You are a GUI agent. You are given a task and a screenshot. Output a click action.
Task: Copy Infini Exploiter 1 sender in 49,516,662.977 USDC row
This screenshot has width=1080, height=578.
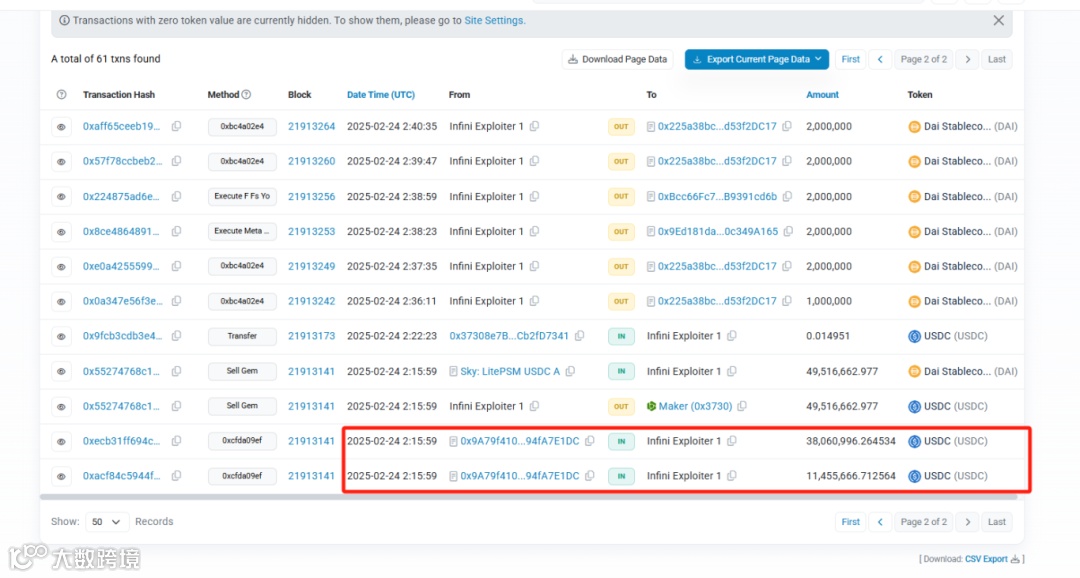click(x=534, y=406)
